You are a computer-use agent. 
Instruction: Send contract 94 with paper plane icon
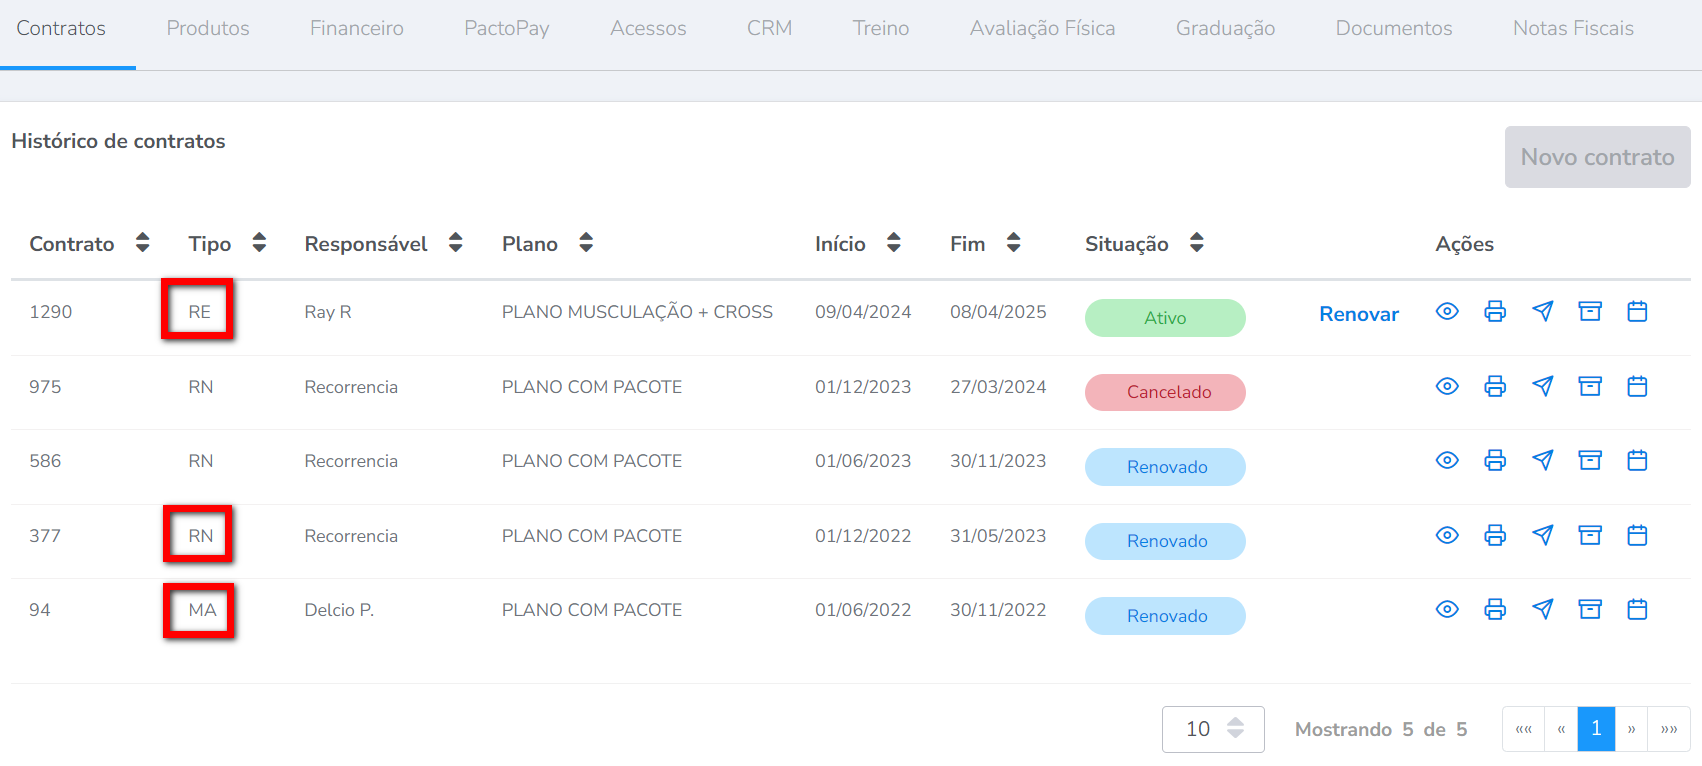point(1542,609)
